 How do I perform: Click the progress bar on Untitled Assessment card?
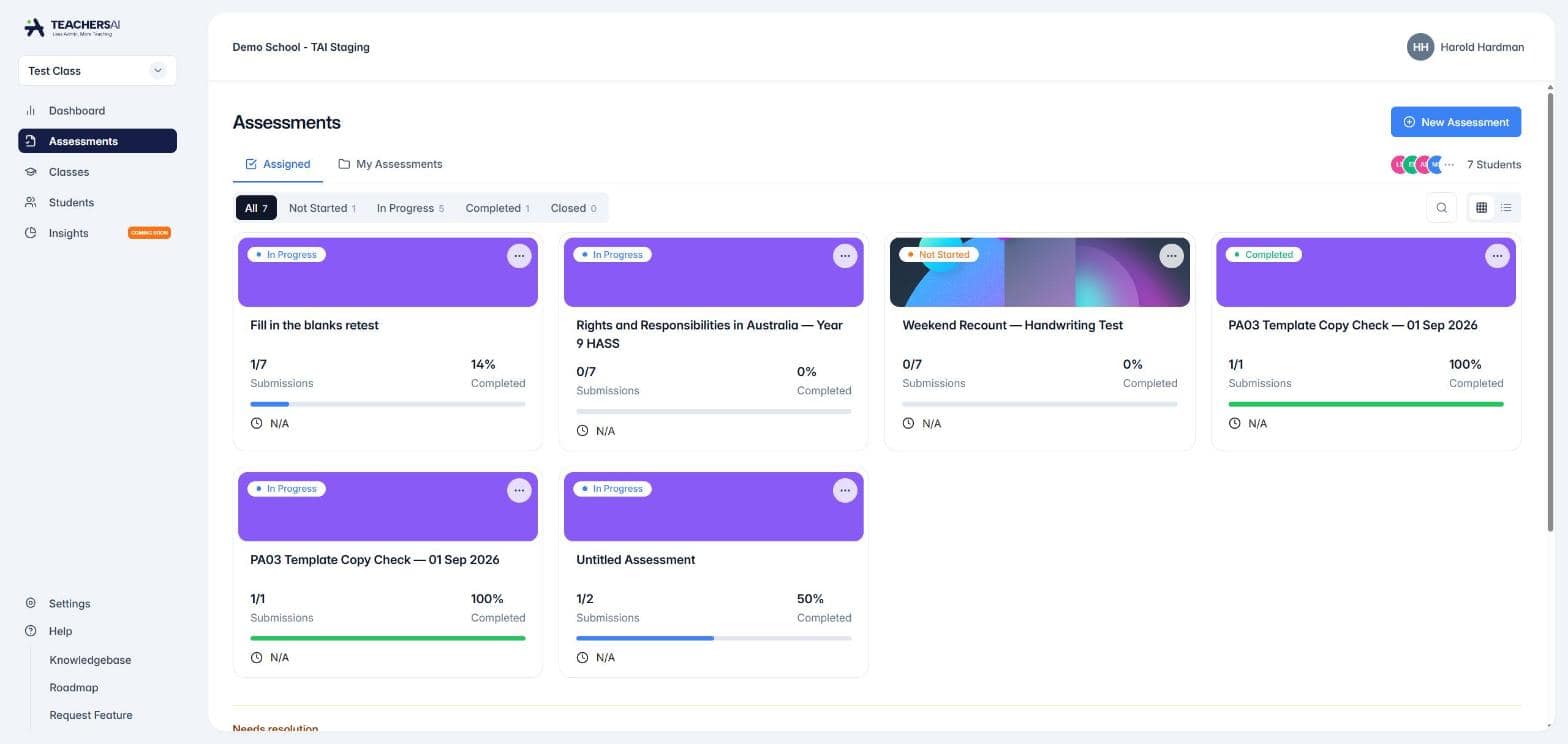(714, 638)
